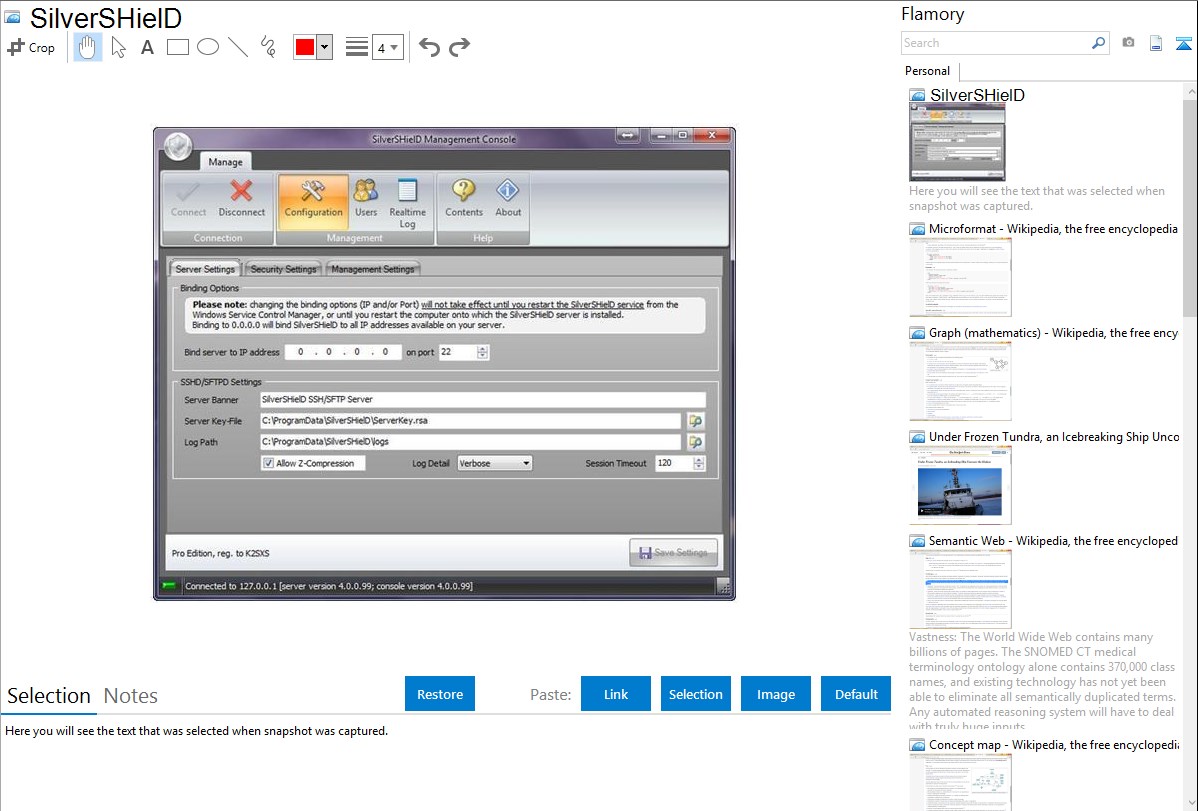Click the Server Banner text field
The height and width of the screenshot is (811, 1198).
[483, 400]
